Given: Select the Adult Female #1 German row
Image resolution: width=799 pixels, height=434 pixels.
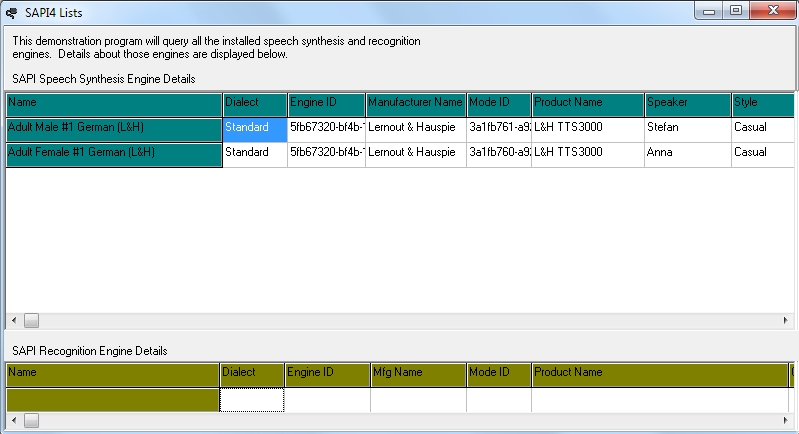Looking at the screenshot, I should click(x=113, y=153).
